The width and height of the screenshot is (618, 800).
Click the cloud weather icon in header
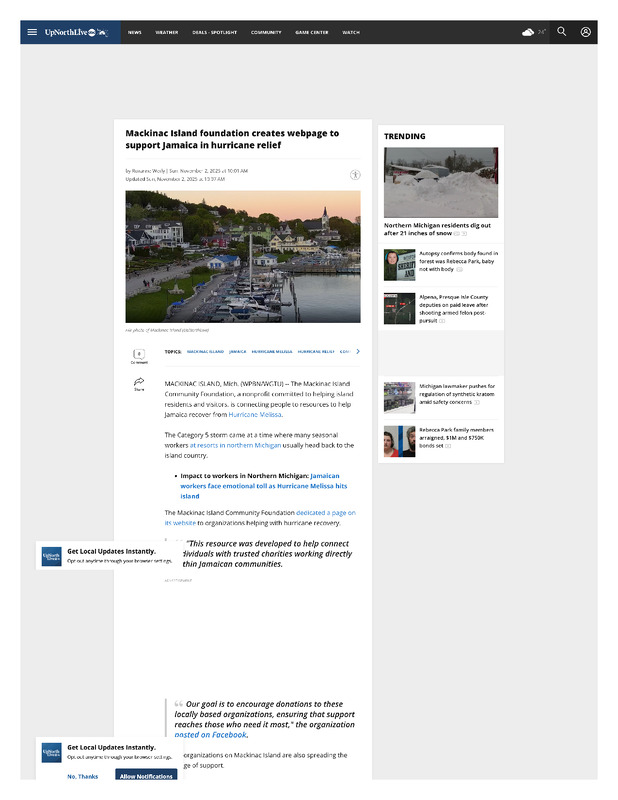point(528,32)
